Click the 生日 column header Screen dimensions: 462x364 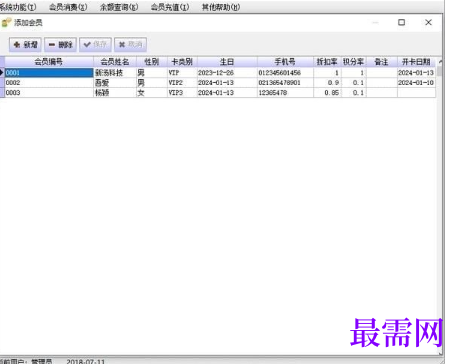(x=227, y=62)
